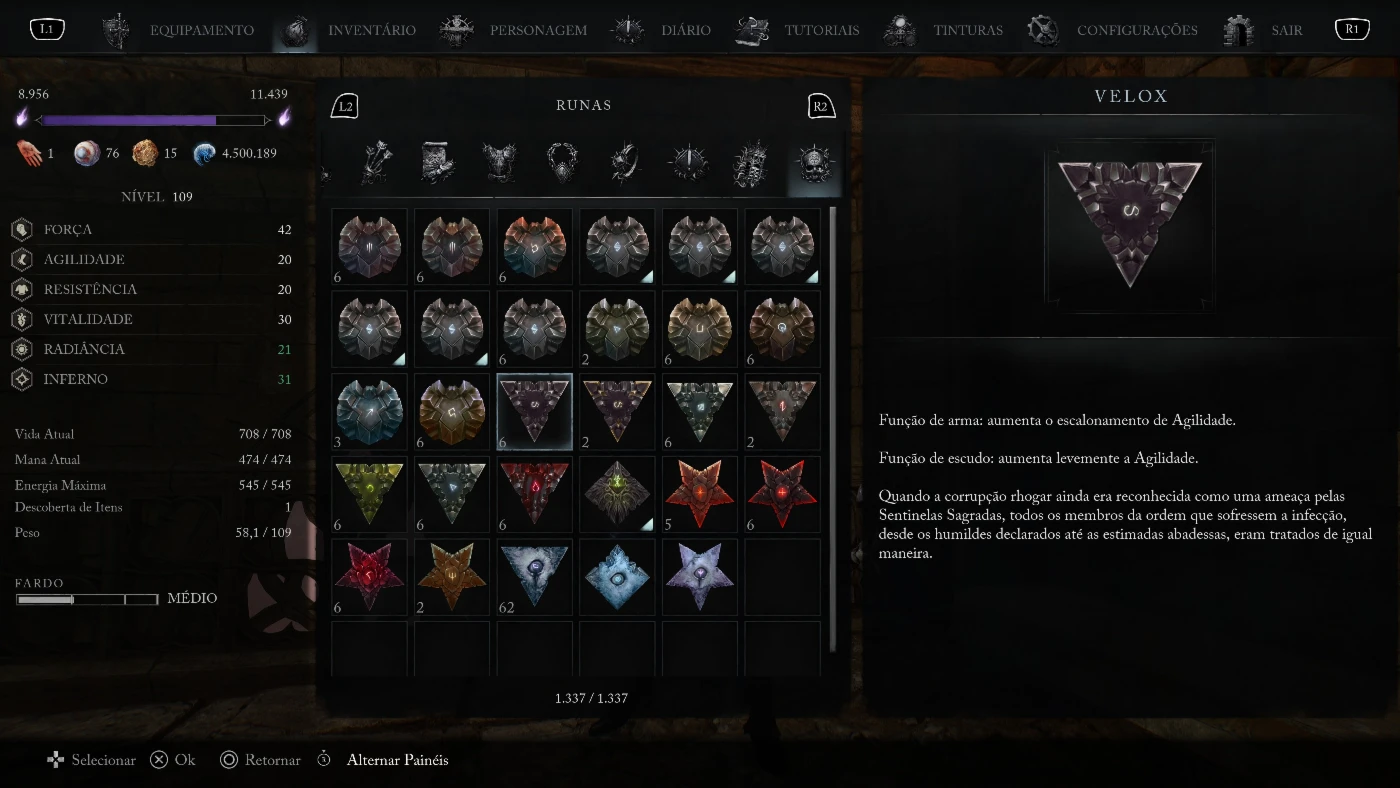Click the Fardo weight load bar
Viewport: 1400px width, 788px height.
pyautogui.click(x=87, y=599)
